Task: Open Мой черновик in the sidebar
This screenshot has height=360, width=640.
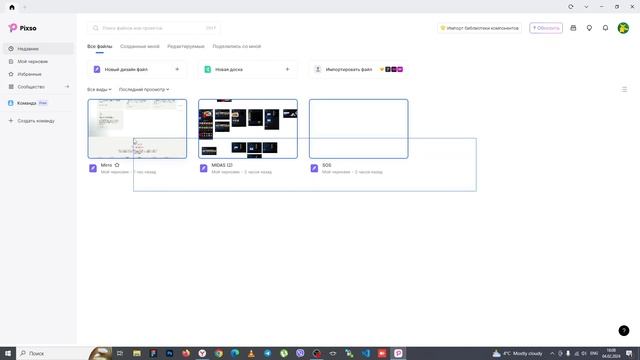Action: [x=38, y=61]
